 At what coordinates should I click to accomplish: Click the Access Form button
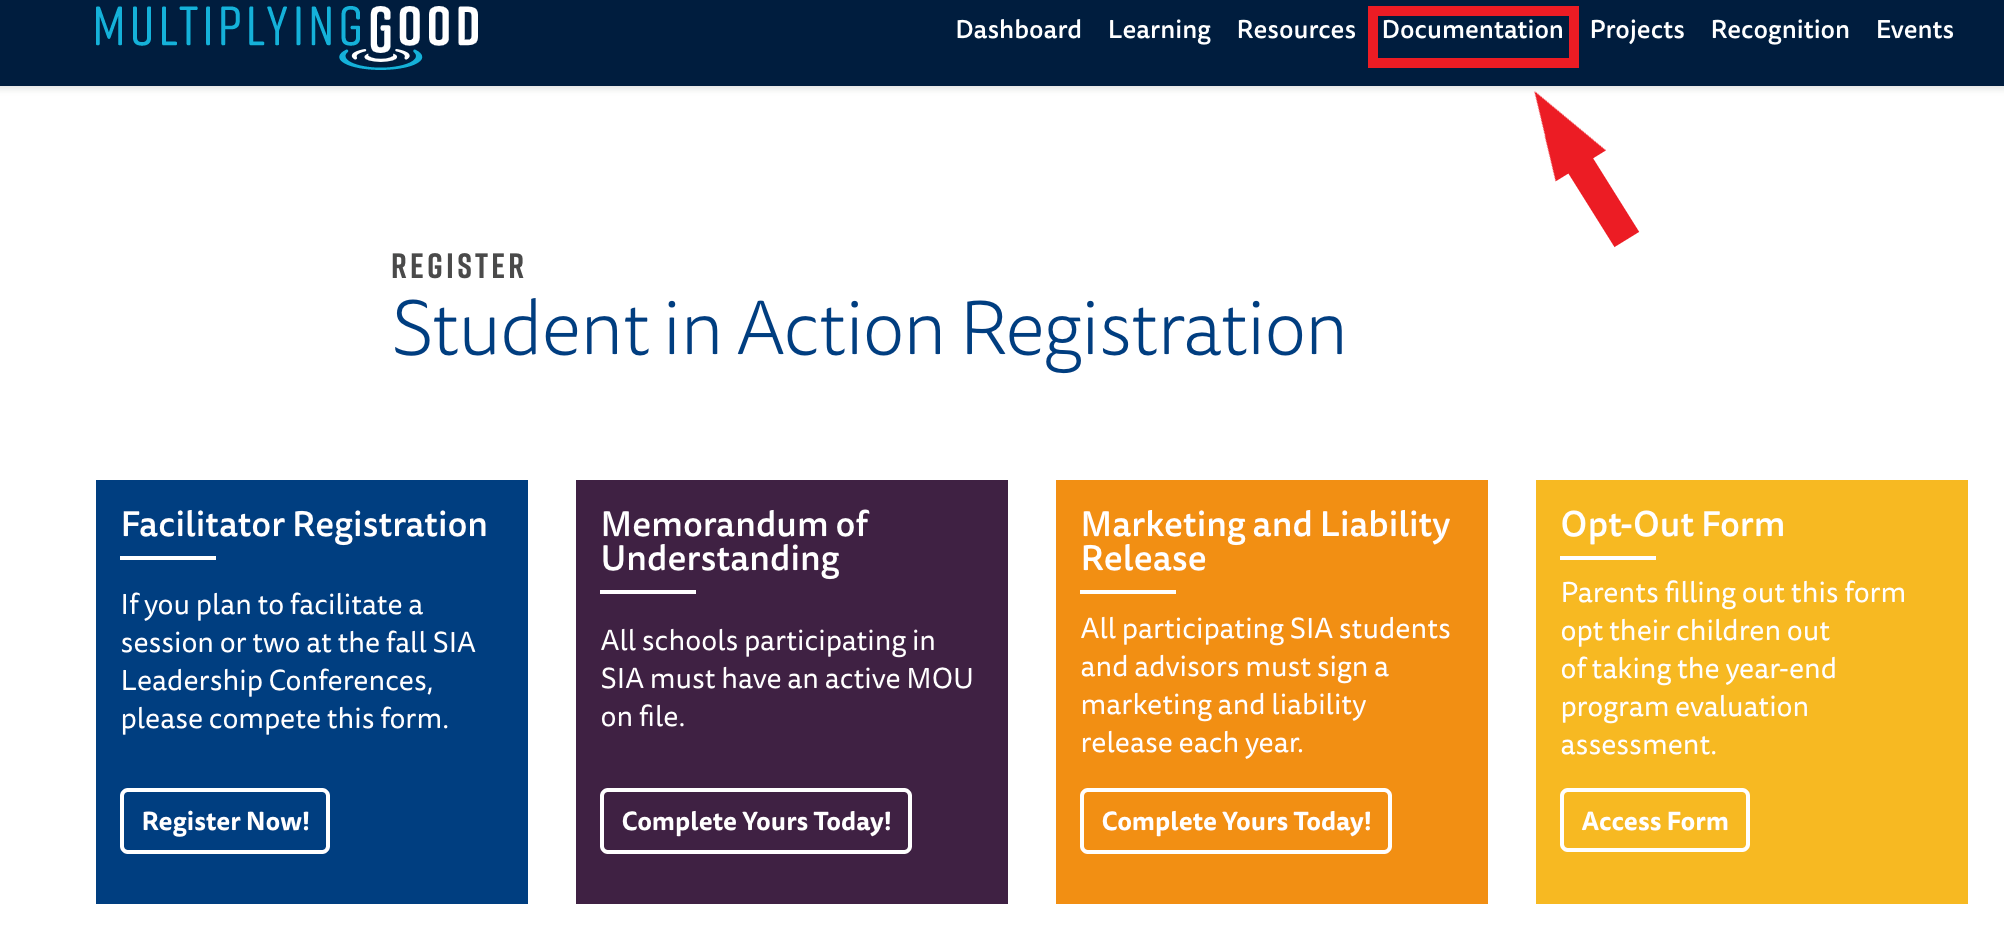pyautogui.click(x=1655, y=820)
